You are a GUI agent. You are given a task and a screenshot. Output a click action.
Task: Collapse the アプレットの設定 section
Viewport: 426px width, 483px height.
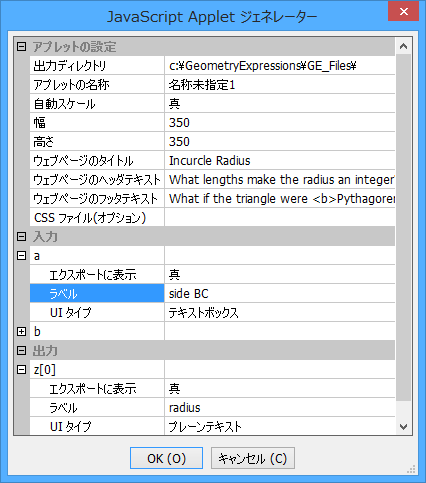click(21, 46)
